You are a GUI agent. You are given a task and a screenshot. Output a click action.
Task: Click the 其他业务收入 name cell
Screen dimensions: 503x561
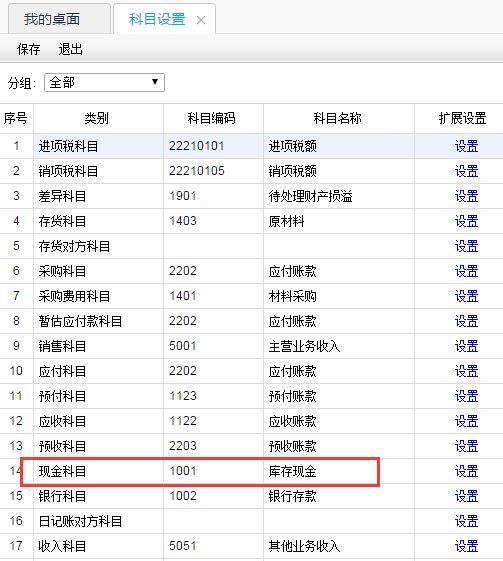[x=339, y=546]
